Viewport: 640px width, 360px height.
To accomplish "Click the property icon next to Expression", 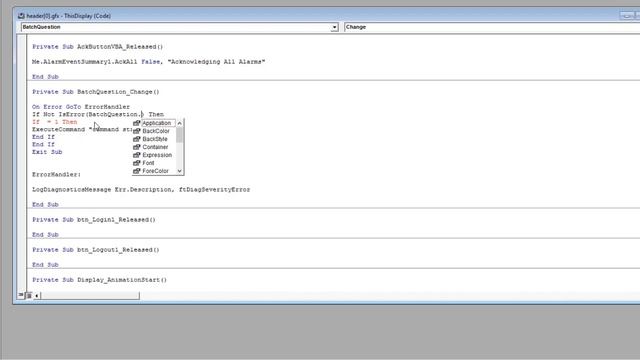I will coord(137,155).
